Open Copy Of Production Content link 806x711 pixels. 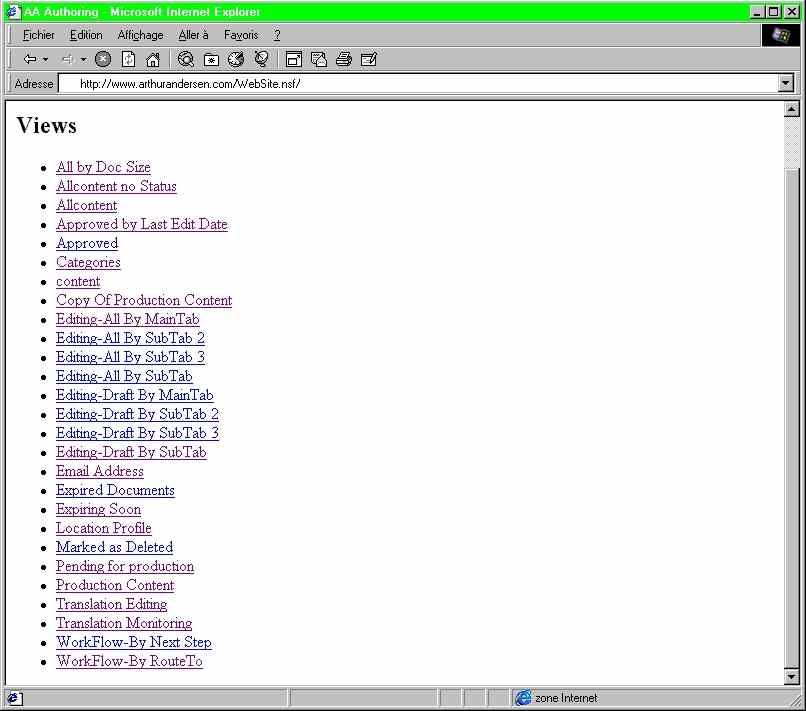pyautogui.click(x=144, y=300)
